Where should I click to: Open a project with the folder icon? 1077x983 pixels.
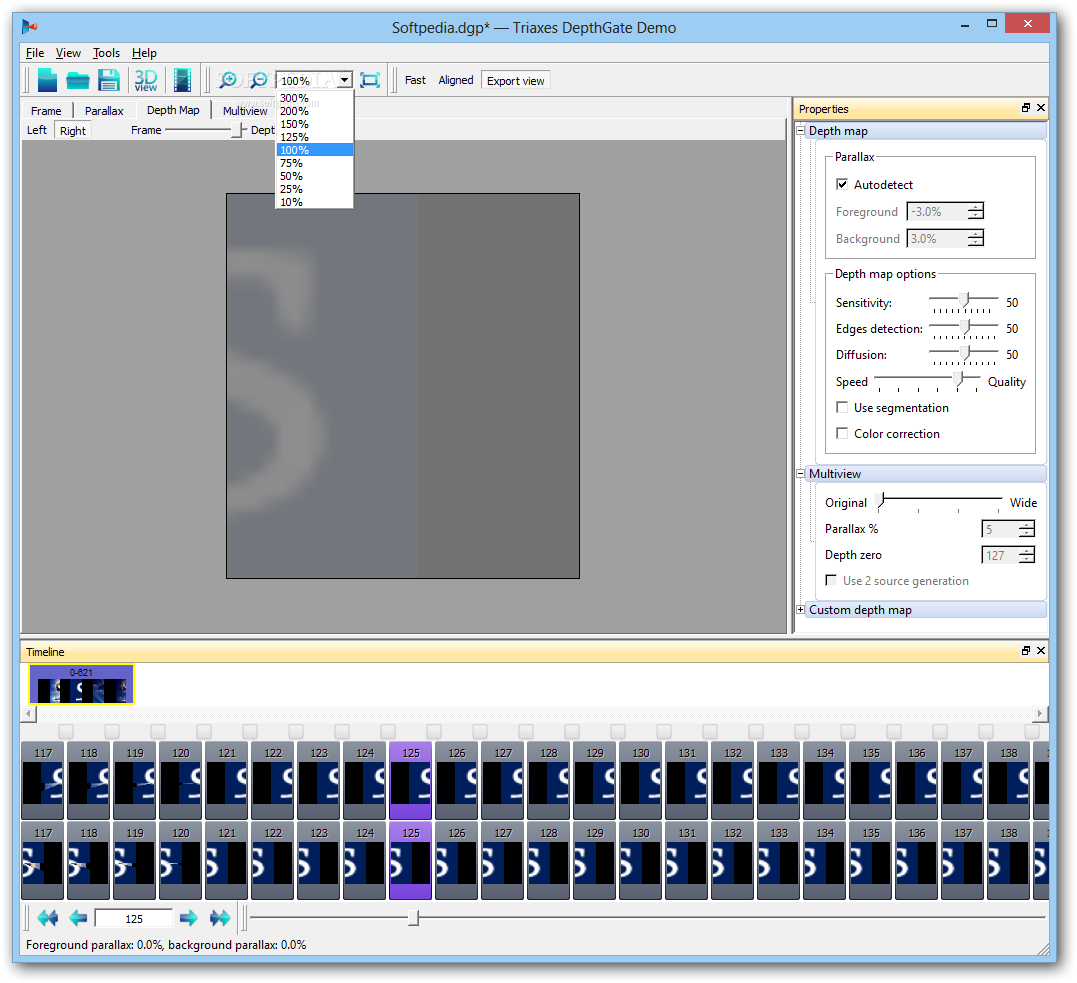click(x=78, y=81)
